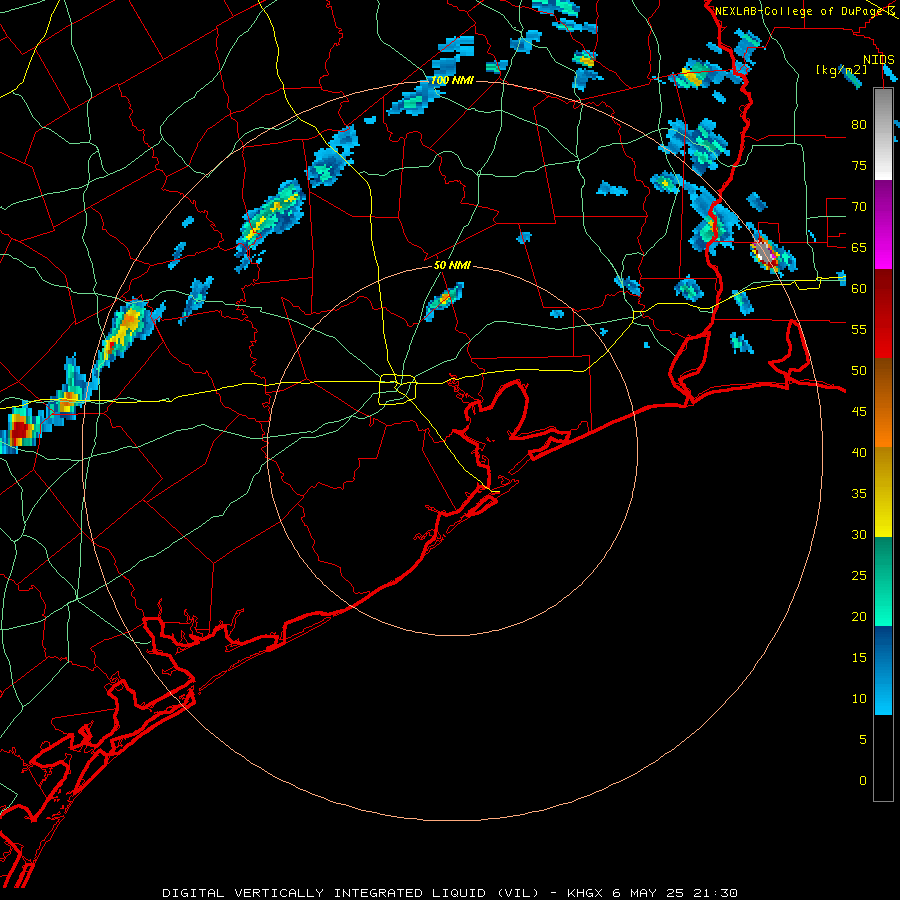Click the scale value 50
This screenshot has height=900, width=900.
(859, 371)
